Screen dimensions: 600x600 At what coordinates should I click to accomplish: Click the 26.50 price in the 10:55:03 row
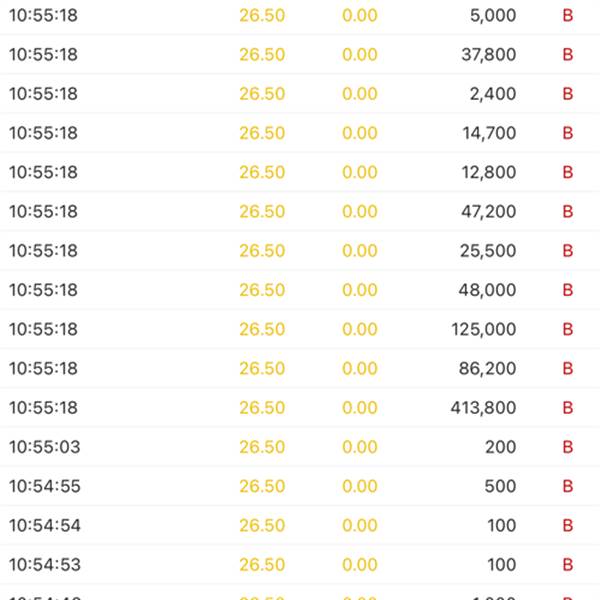pos(262,447)
